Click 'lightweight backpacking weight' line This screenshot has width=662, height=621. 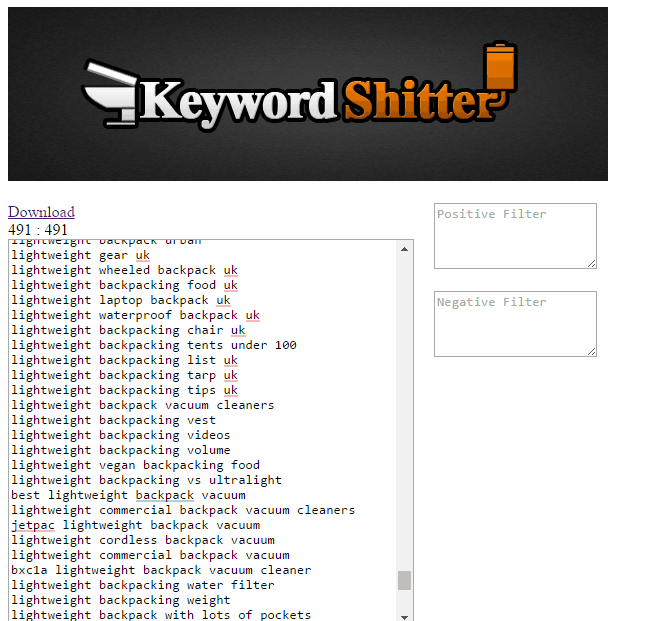pyautogui.click(x=121, y=600)
